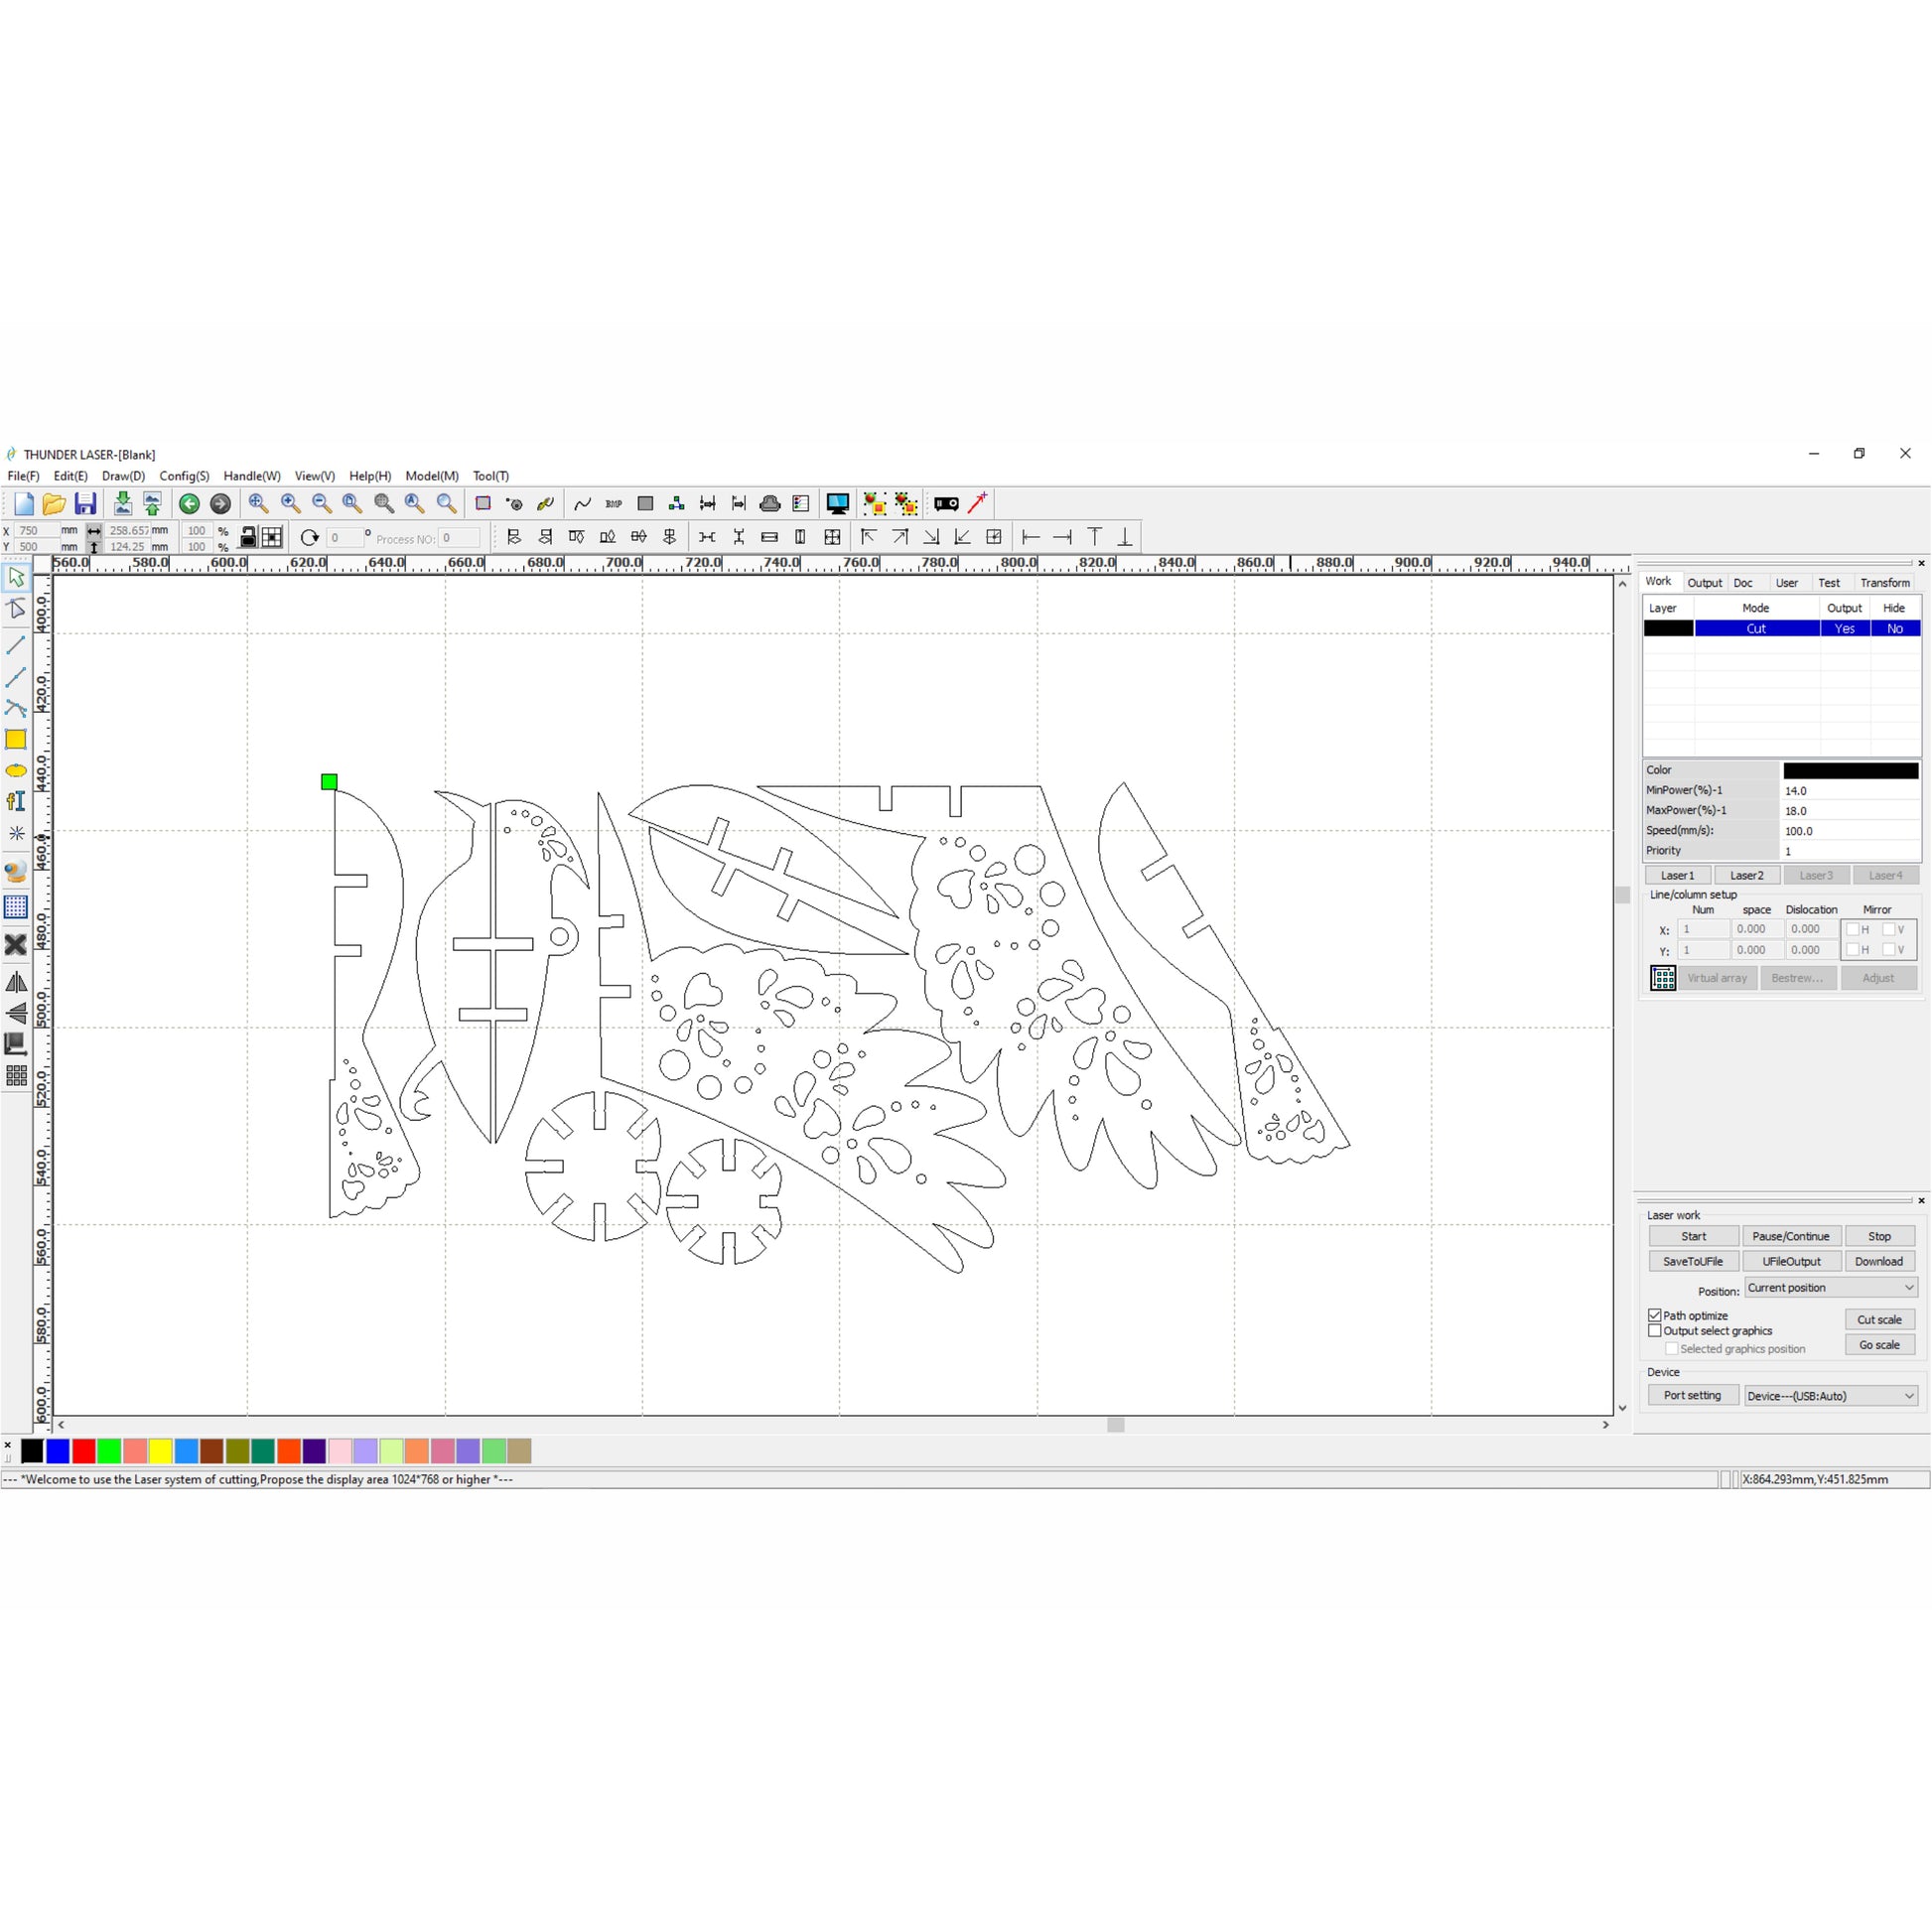Click the Save floppy disk icon
Screen dimensions: 1932x1932
point(85,504)
